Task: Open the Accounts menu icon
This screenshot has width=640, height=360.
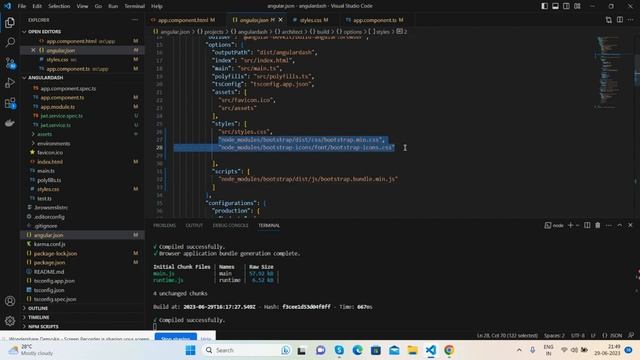Action: pos(10,301)
